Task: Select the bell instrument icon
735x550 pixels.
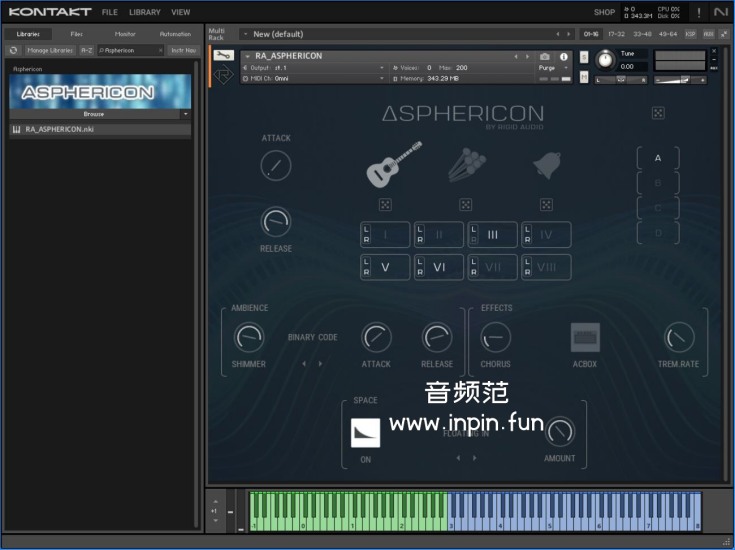Action: point(546,165)
